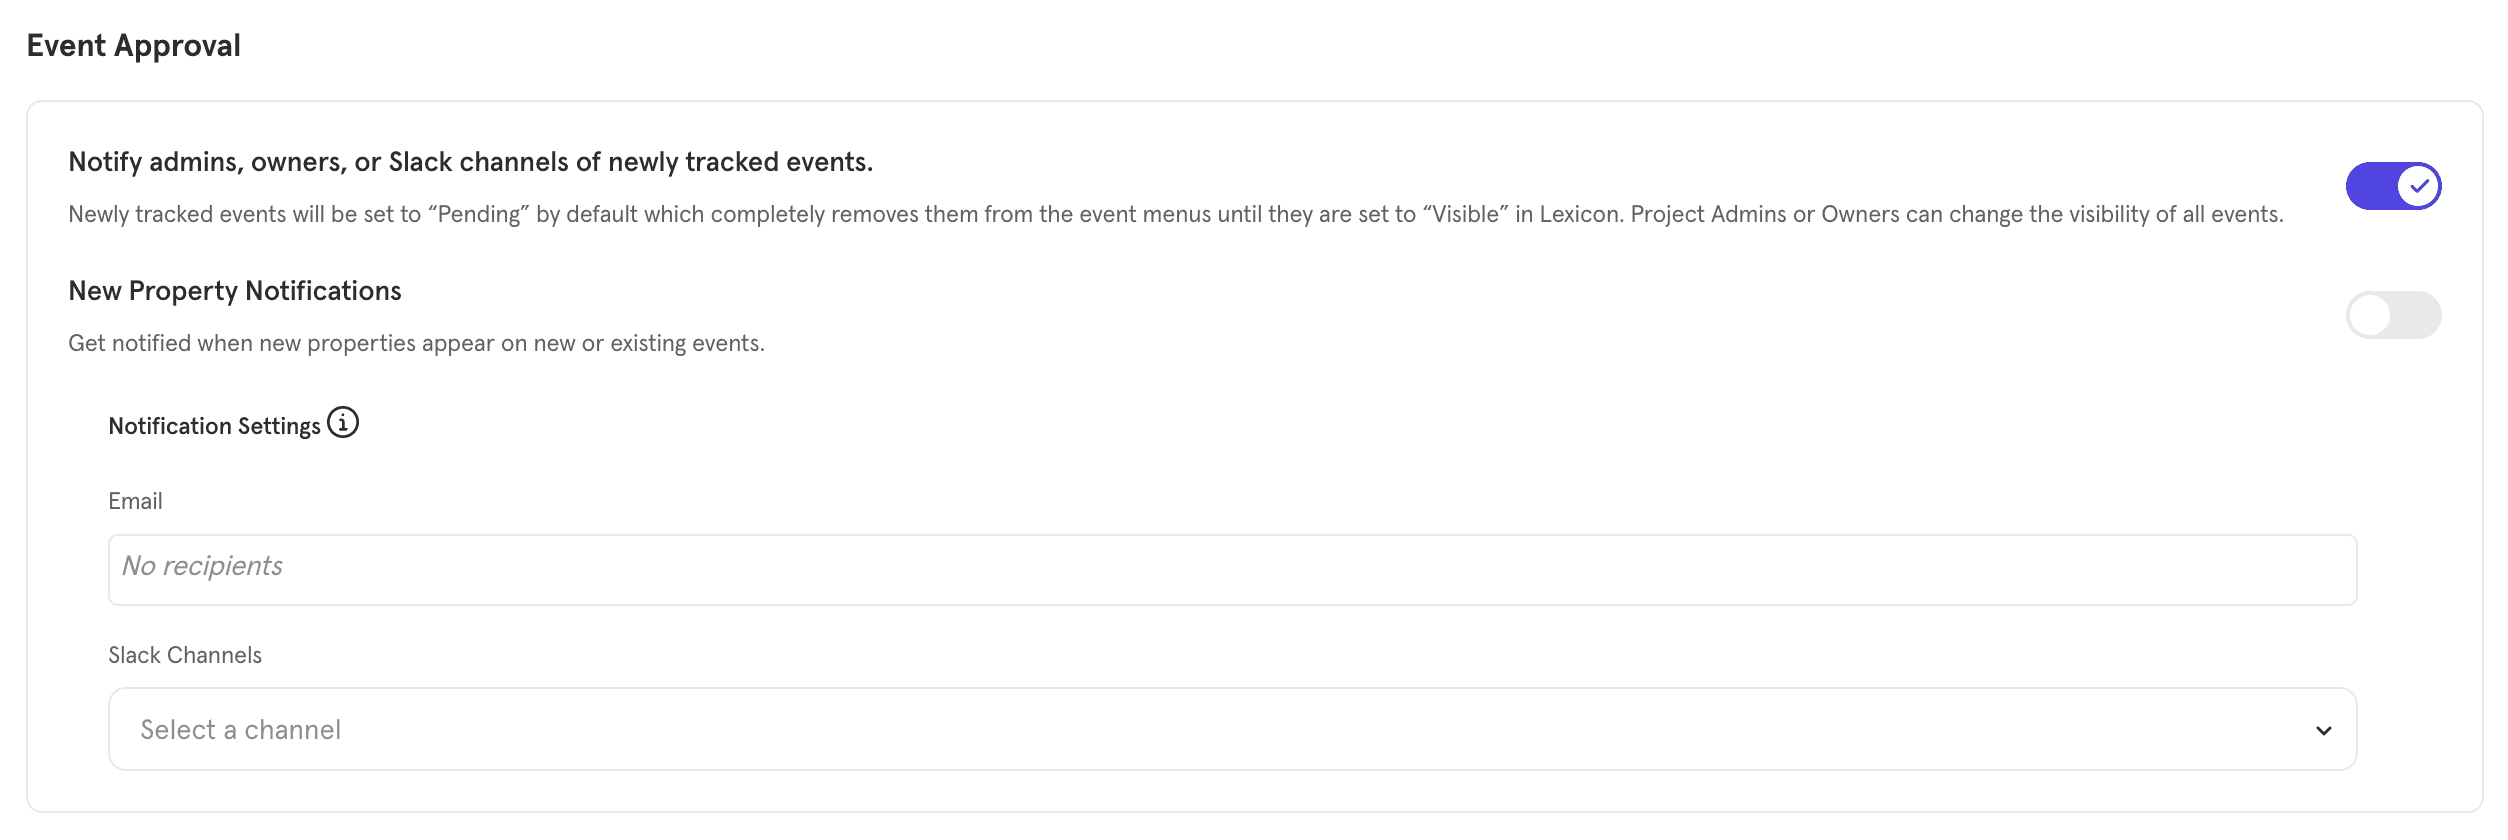This screenshot has width=2508, height=840.
Task: Click the New Property Notifications heading
Action: tap(235, 291)
